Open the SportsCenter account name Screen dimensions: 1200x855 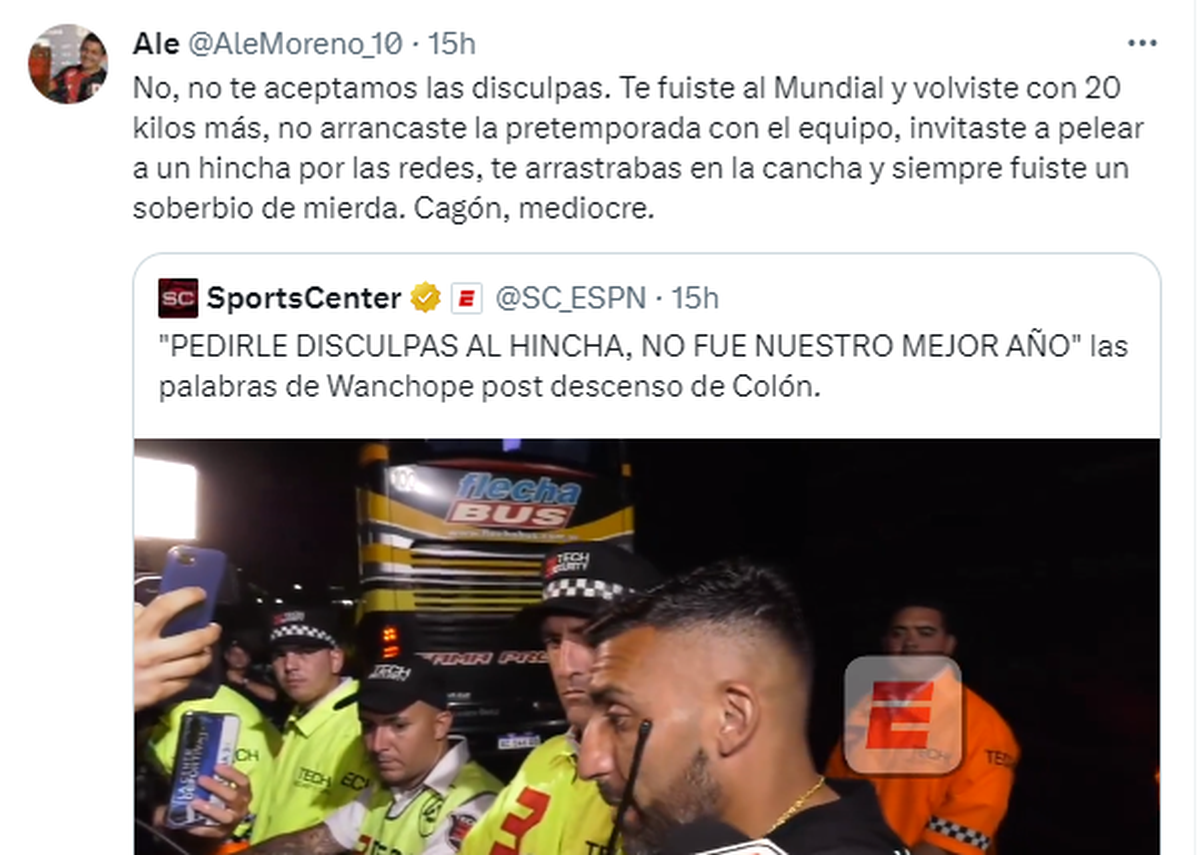304,298
